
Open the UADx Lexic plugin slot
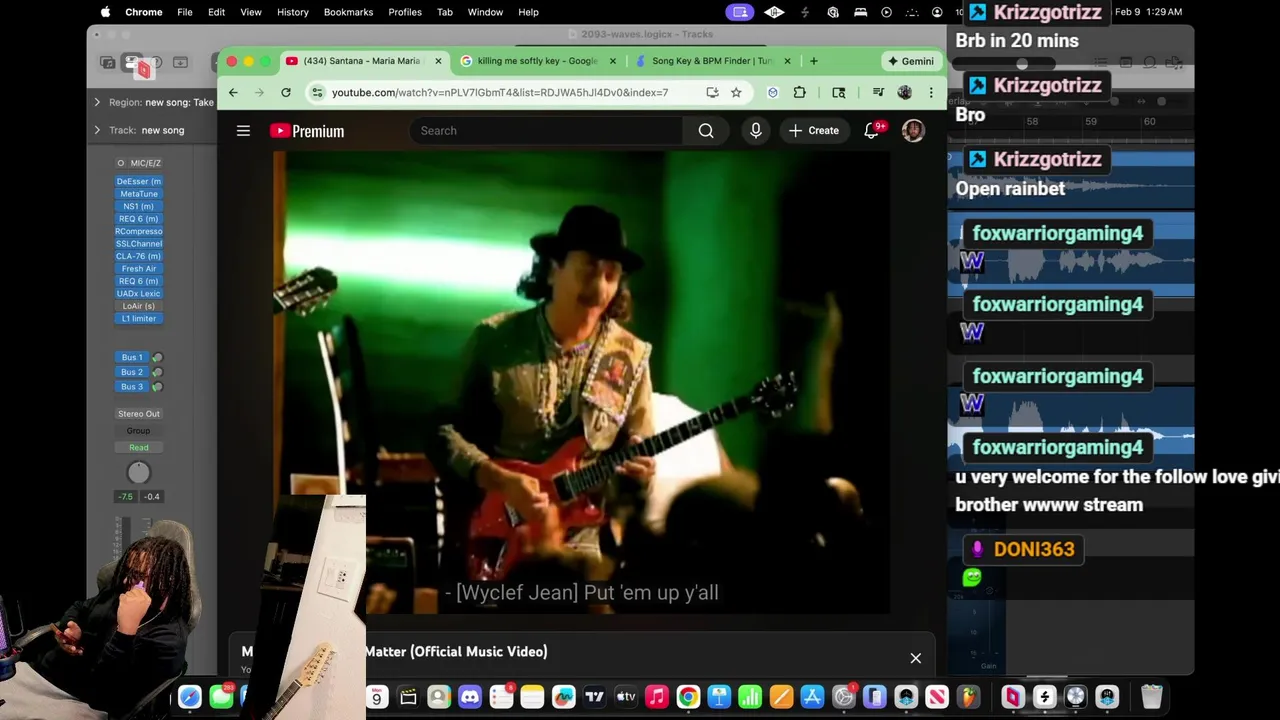click(139, 294)
